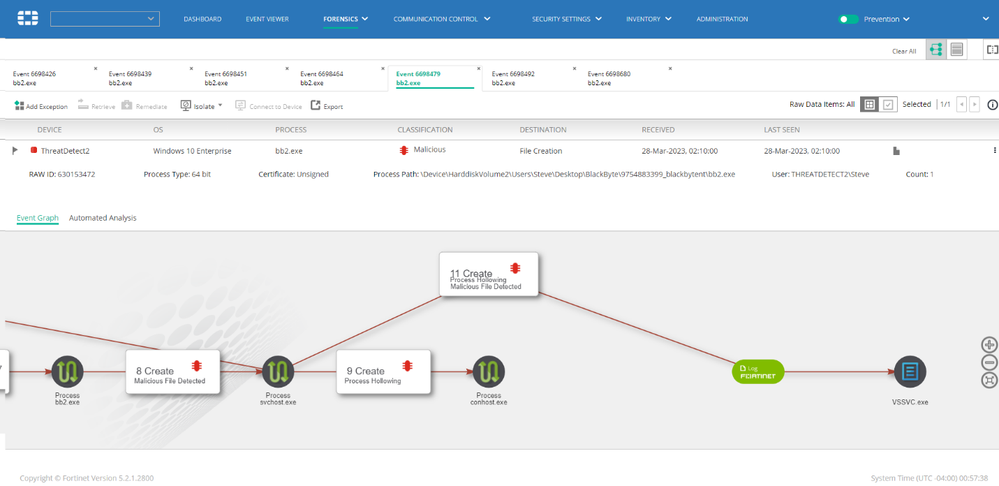Image resolution: width=999 pixels, height=486 pixels.
Task: Switch to the Automated Analysis tab
Action: [103, 218]
